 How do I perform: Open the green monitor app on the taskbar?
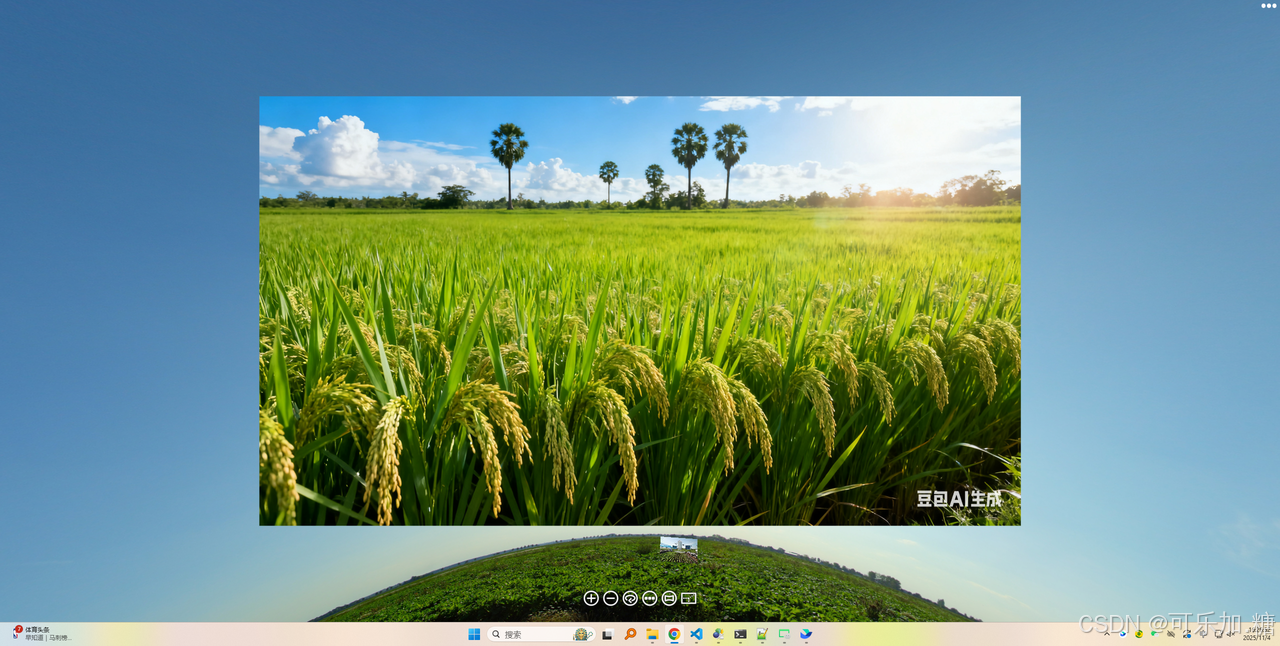pyautogui.click(x=784, y=634)
